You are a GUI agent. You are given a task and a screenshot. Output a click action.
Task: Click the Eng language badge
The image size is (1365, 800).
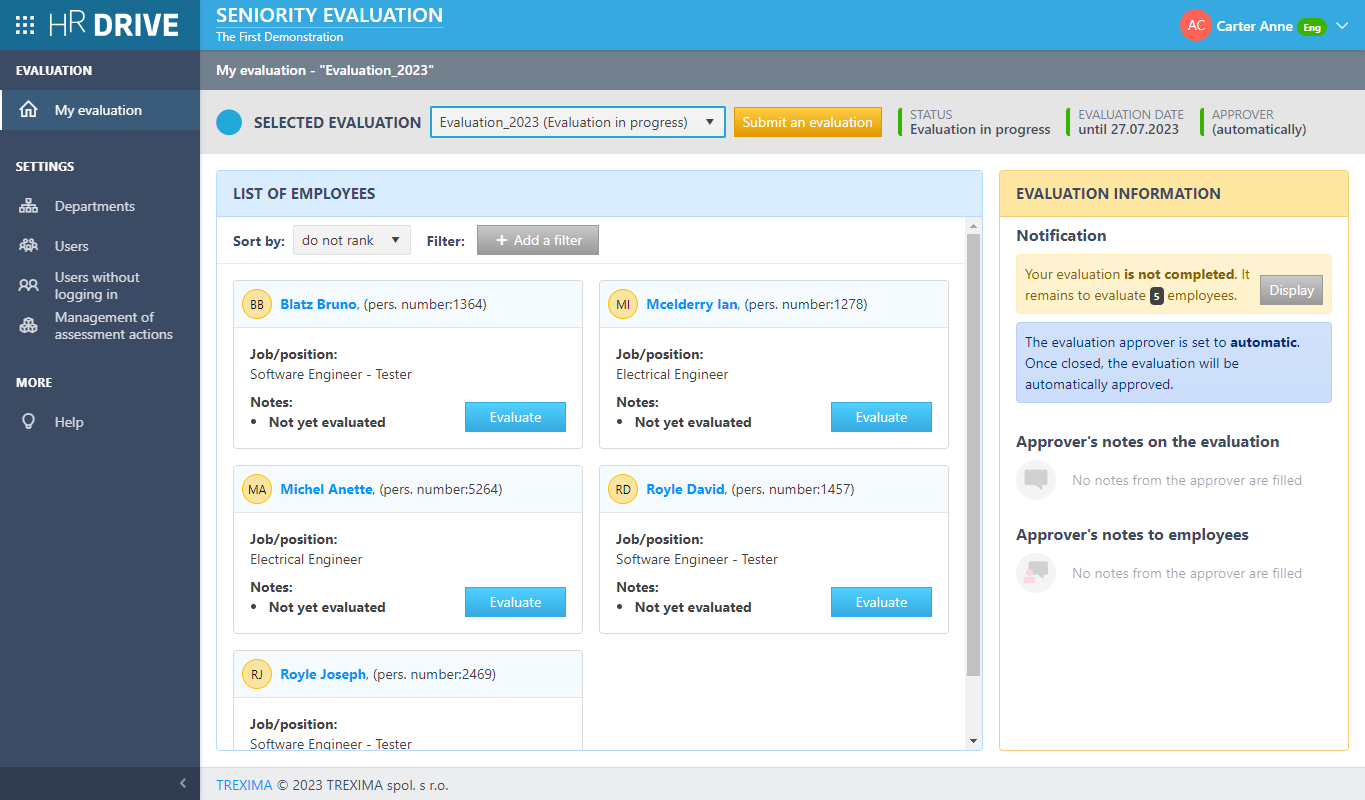(x=1311, y=27)
